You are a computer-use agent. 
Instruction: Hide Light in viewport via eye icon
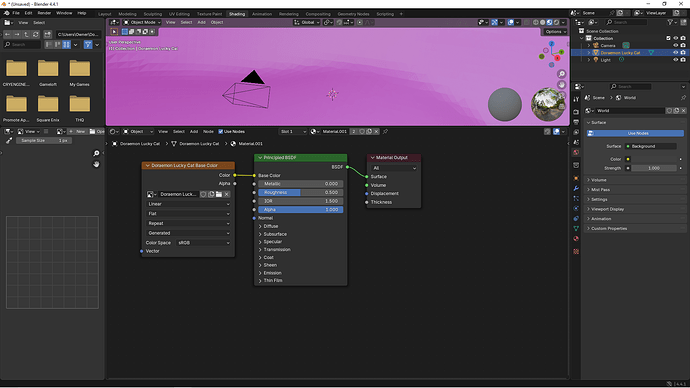point(675,60)
